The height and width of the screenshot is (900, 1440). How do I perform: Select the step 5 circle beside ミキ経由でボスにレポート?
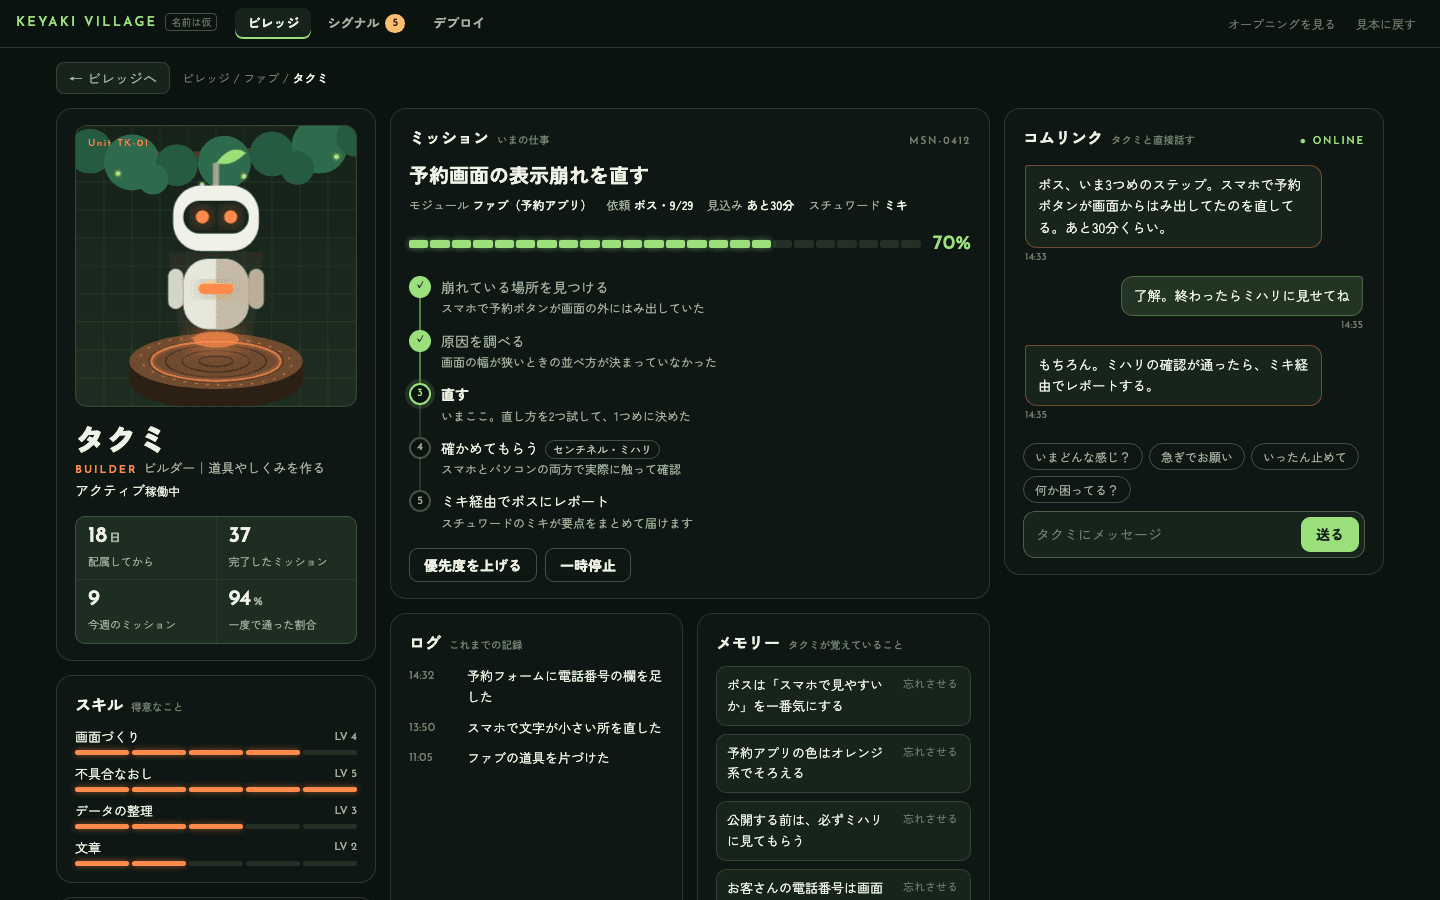pos(420,501)
